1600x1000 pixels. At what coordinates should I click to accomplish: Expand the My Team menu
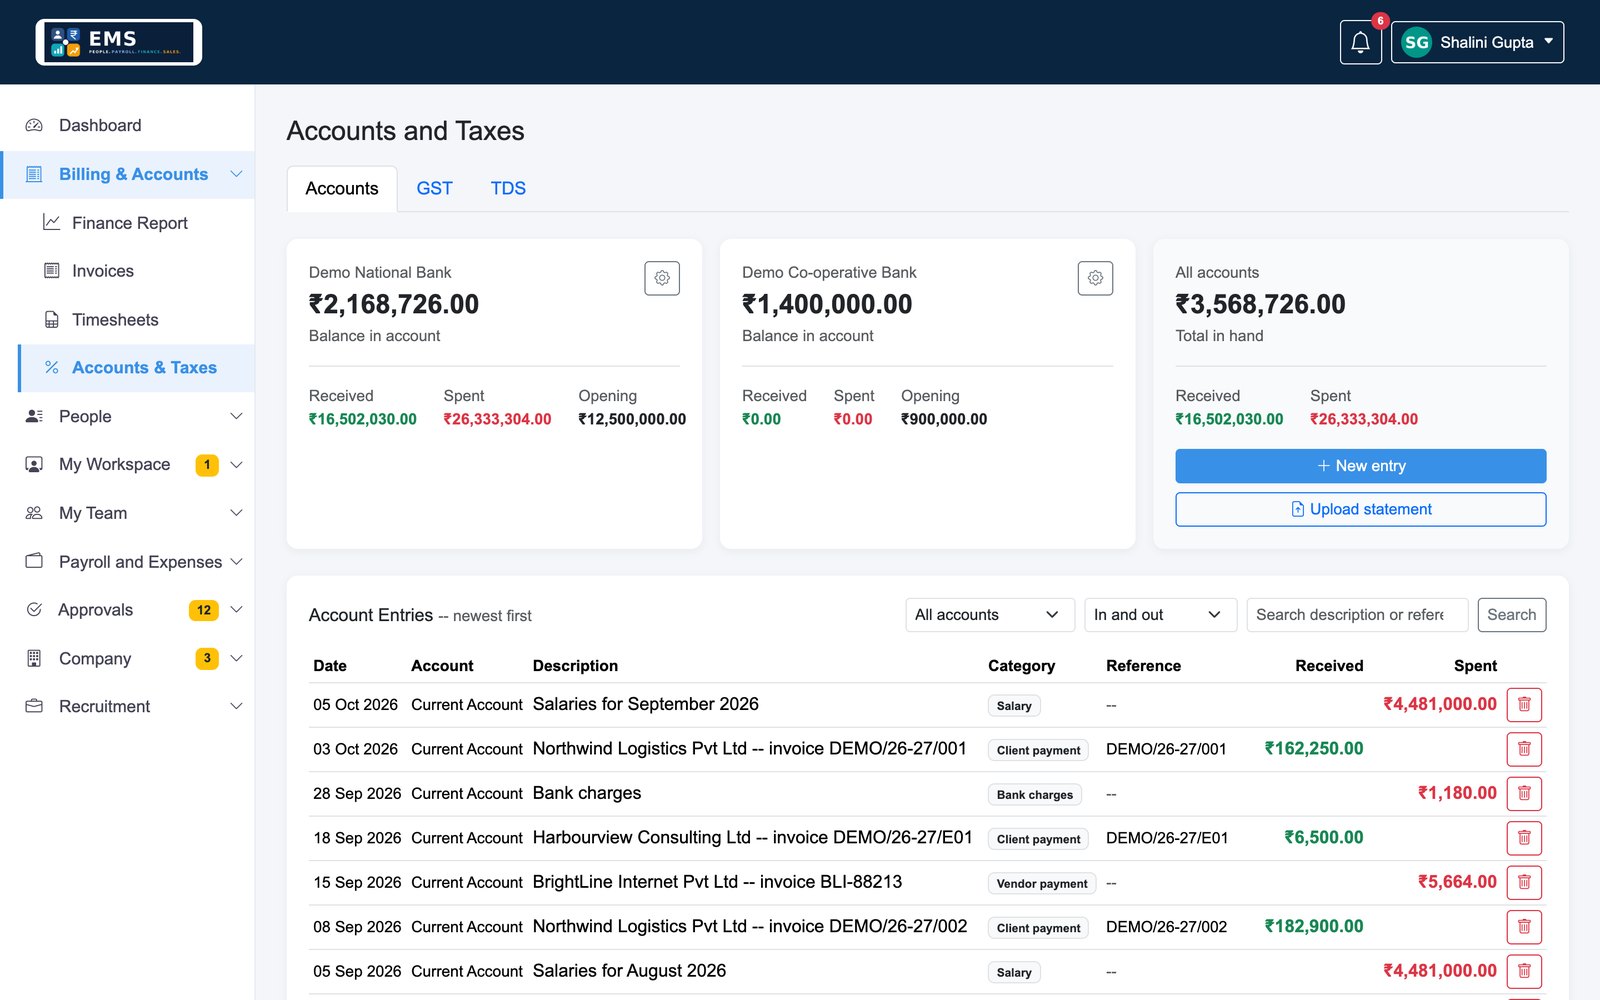click(x=236, y=513)
